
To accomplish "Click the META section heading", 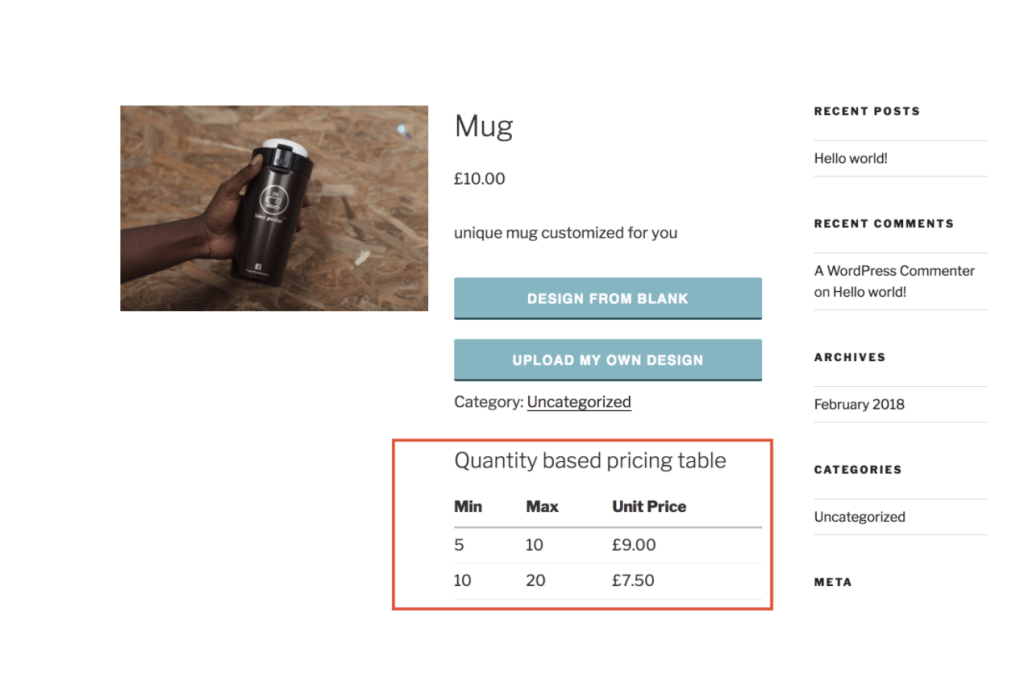I will click(x=832, y=581).
